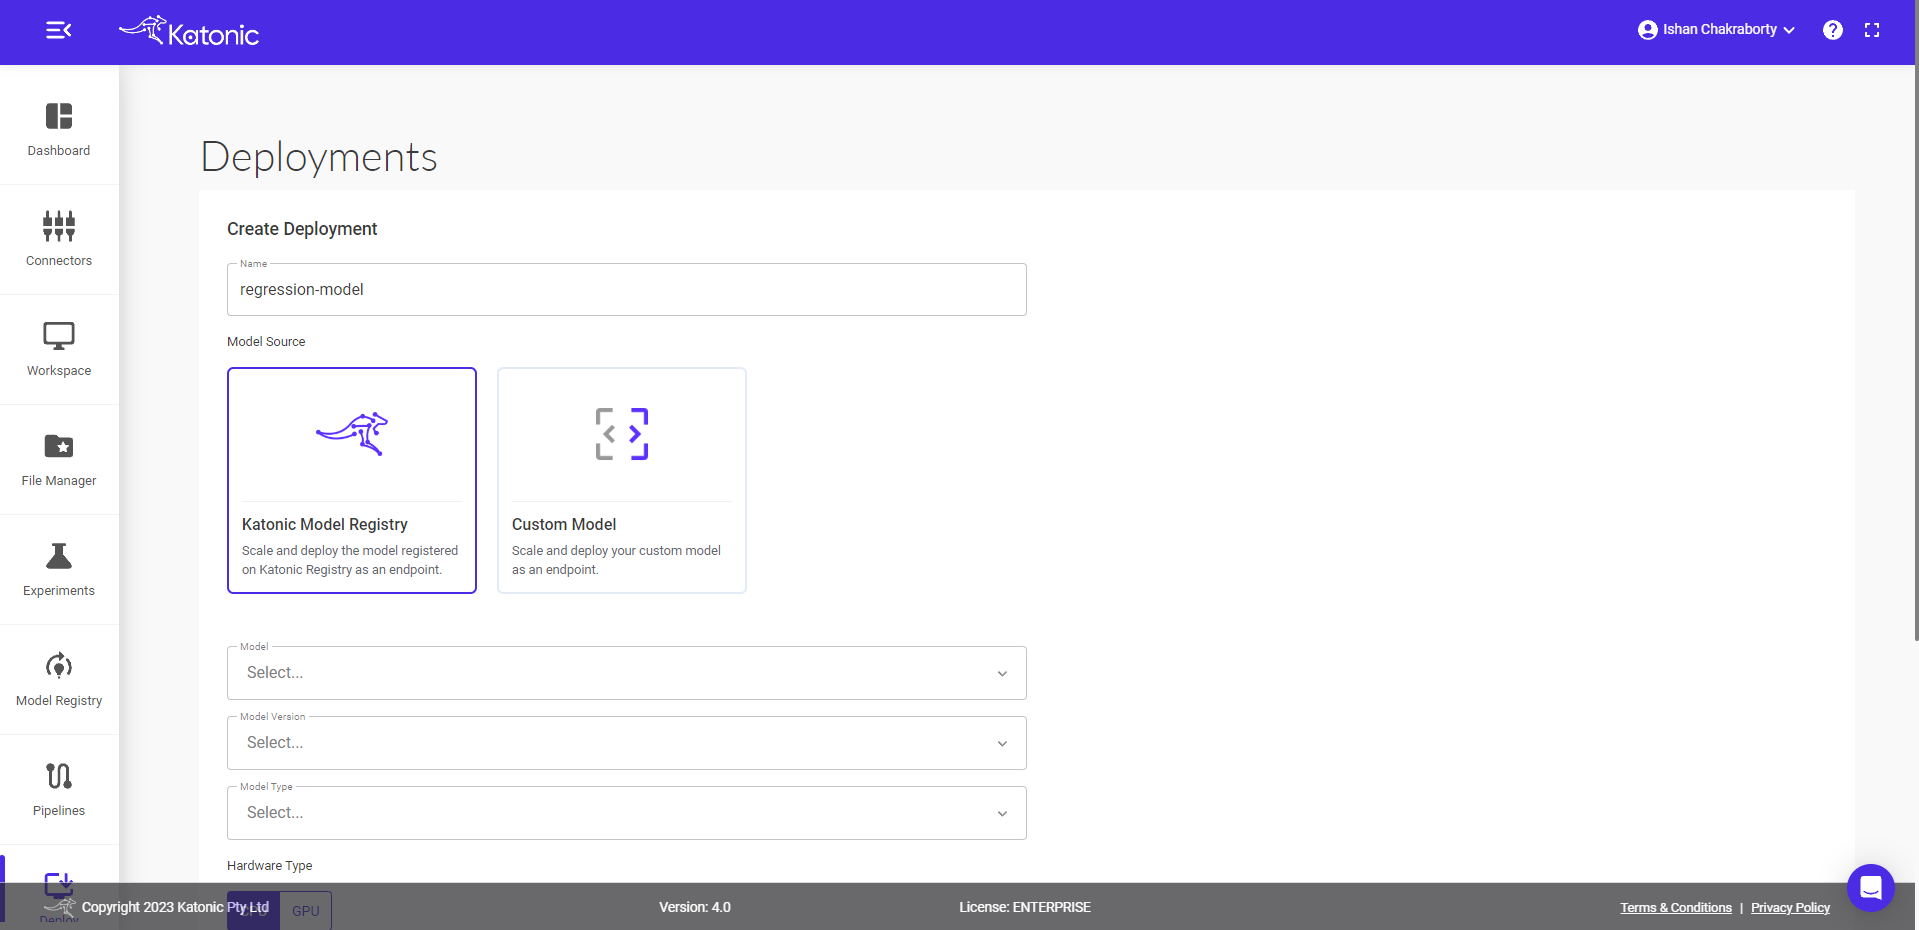Go to Workspace label in sidebar
The width and height of the screenshot is (1919, 930).
pos(59,371)
